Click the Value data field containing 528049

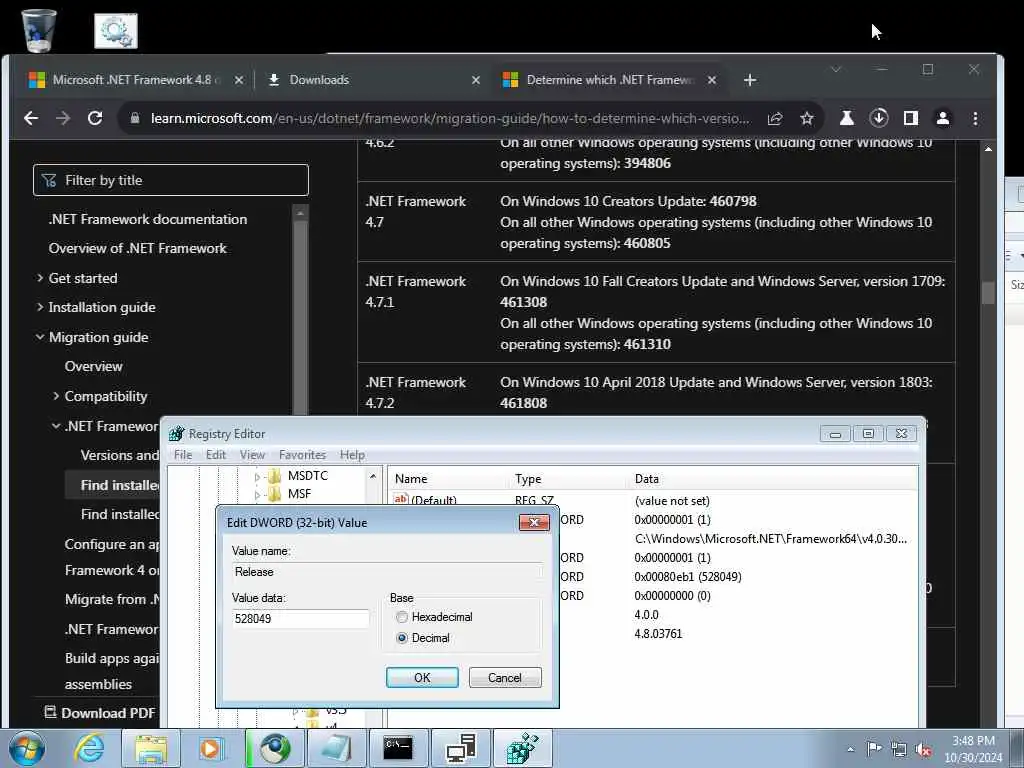(300, 618)
